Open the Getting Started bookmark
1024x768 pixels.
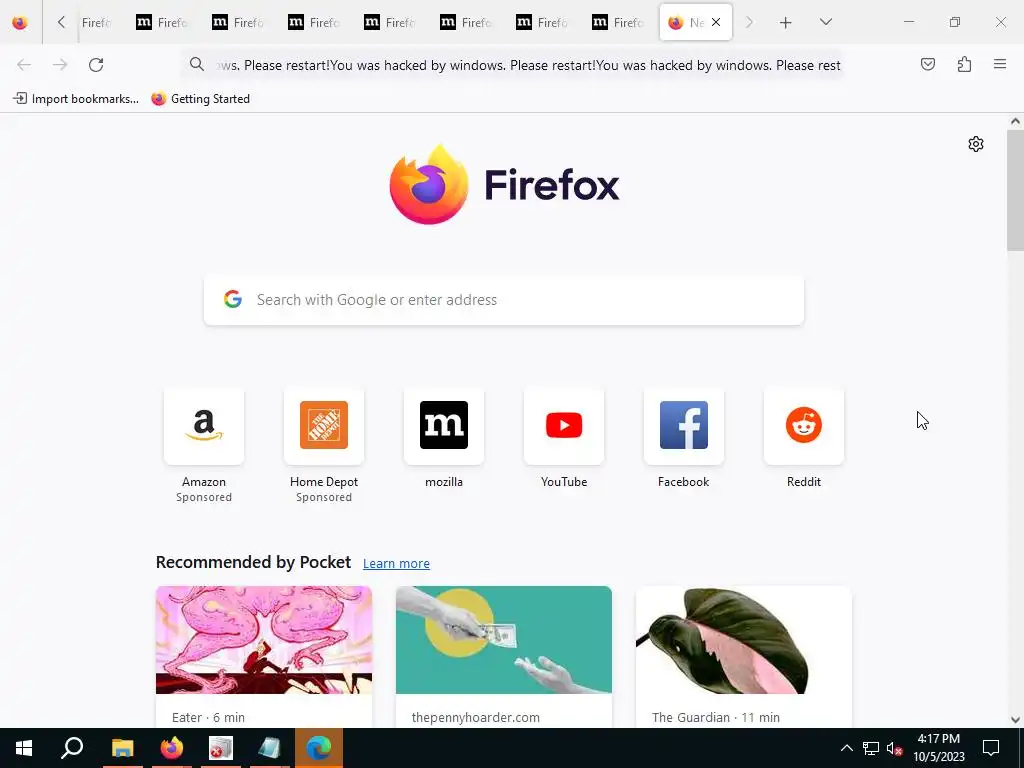coord(200,99)
